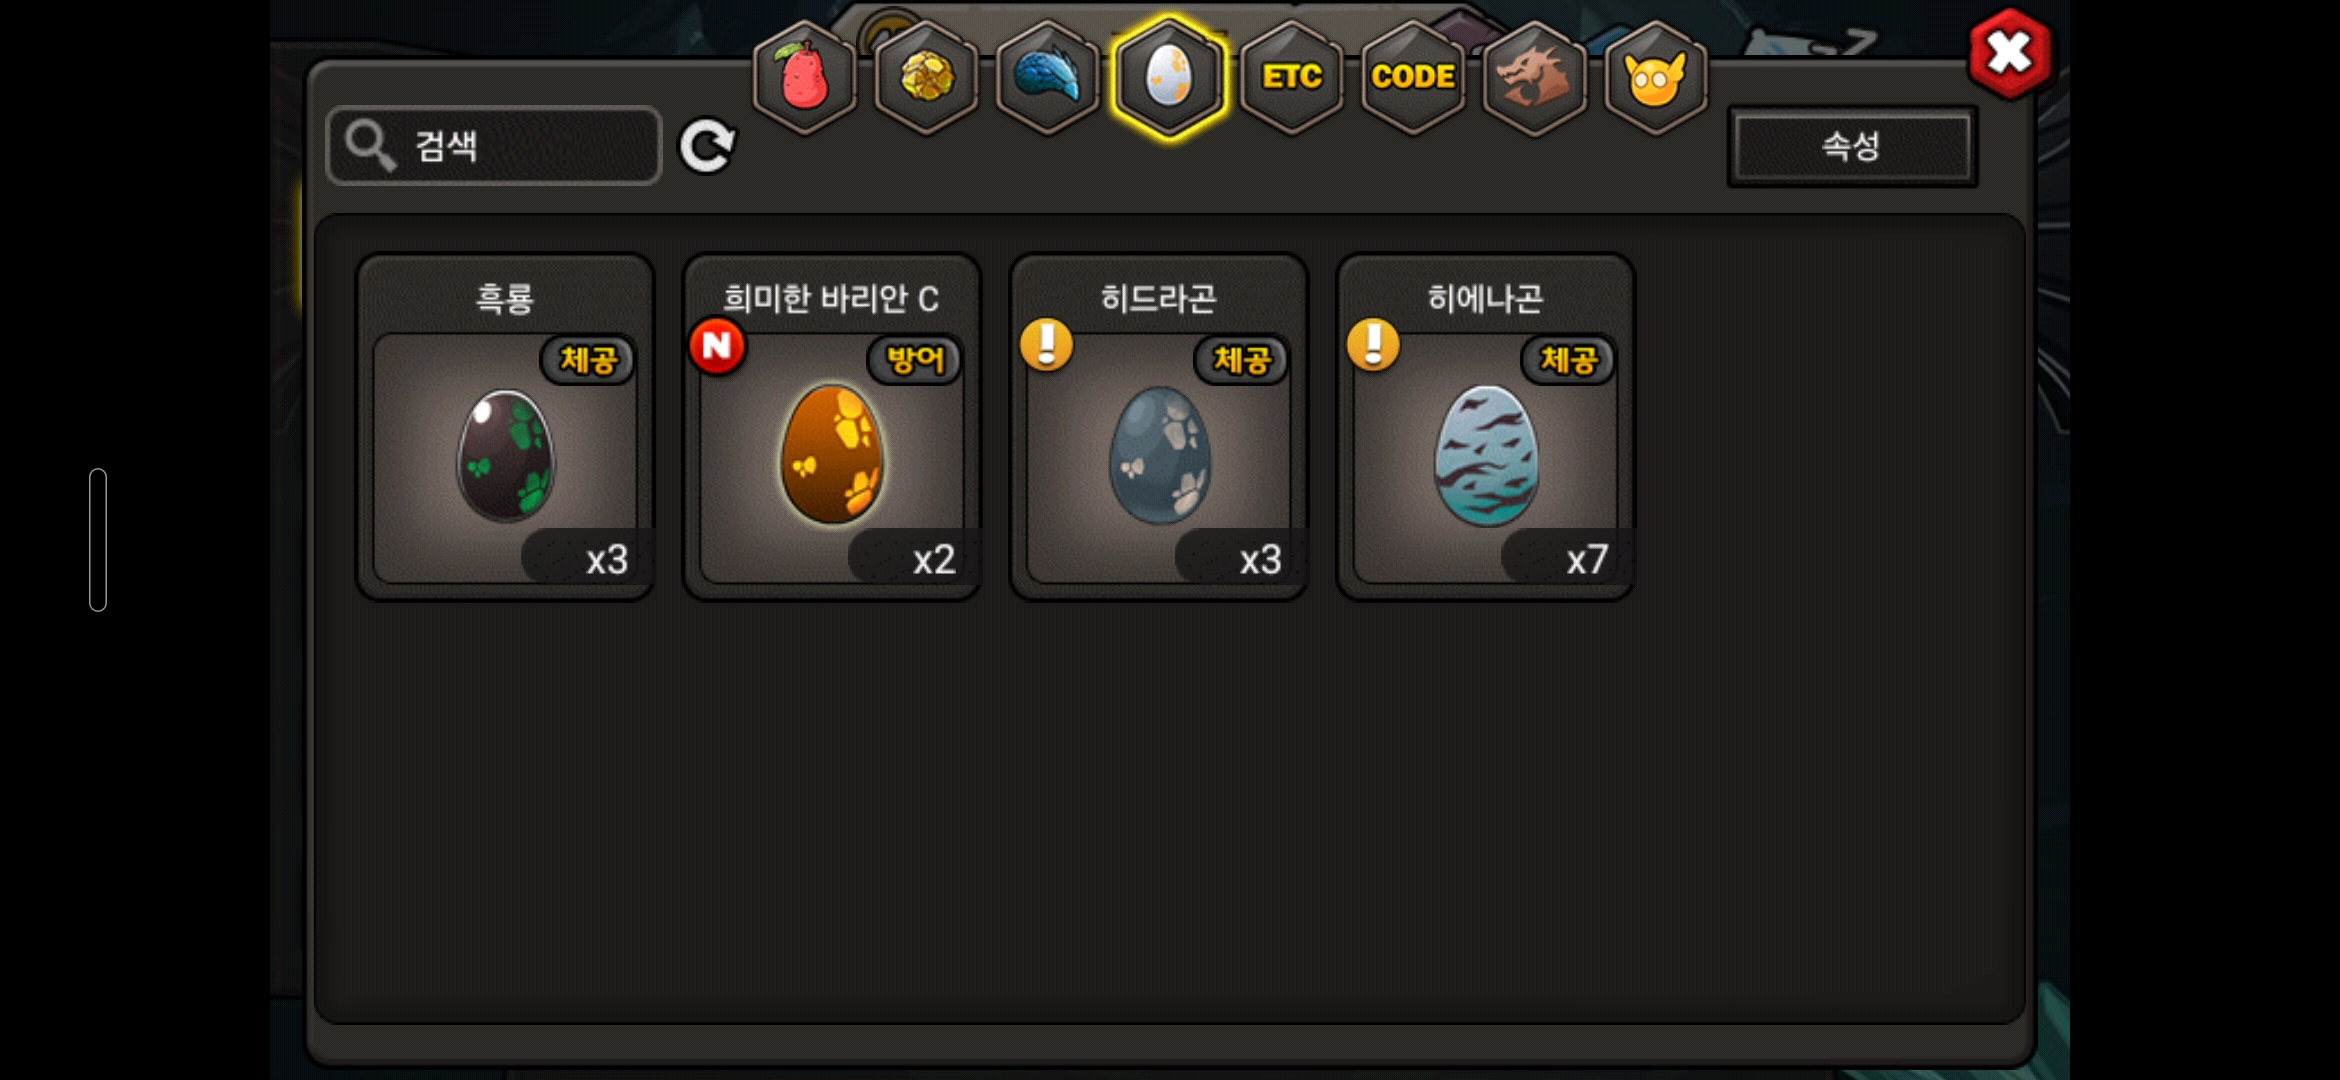
Task: Select the 흑룡 black egg card
Action: [x=505, y=427]
